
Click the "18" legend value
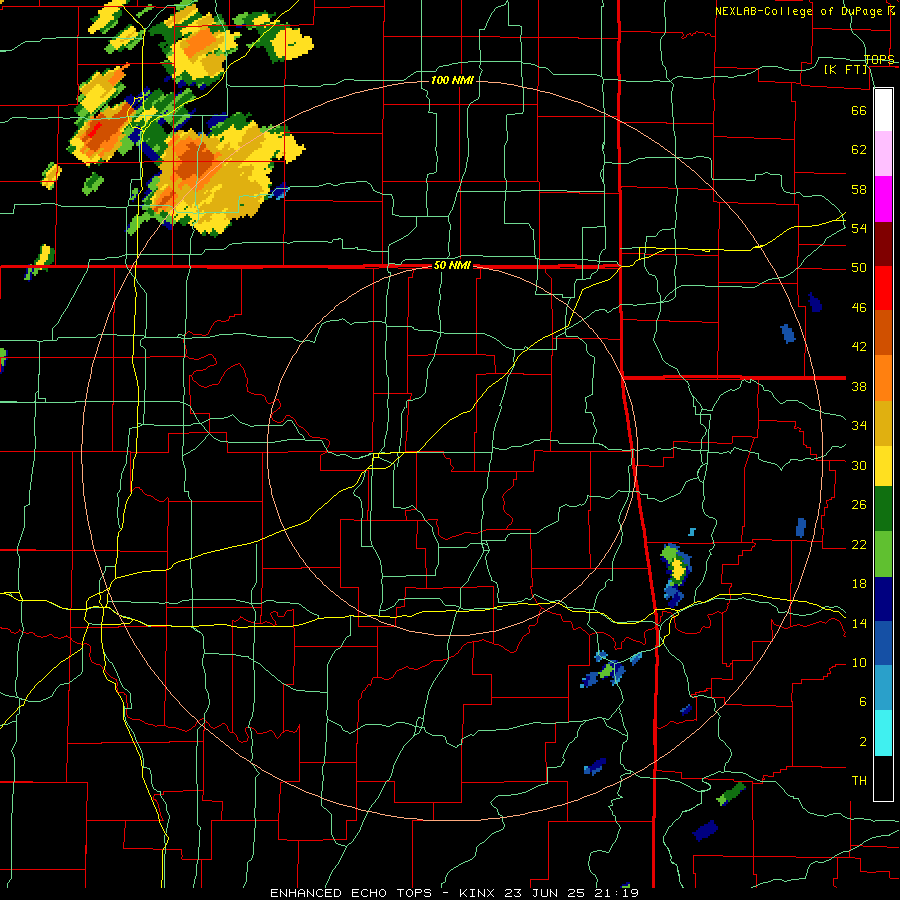859,584
